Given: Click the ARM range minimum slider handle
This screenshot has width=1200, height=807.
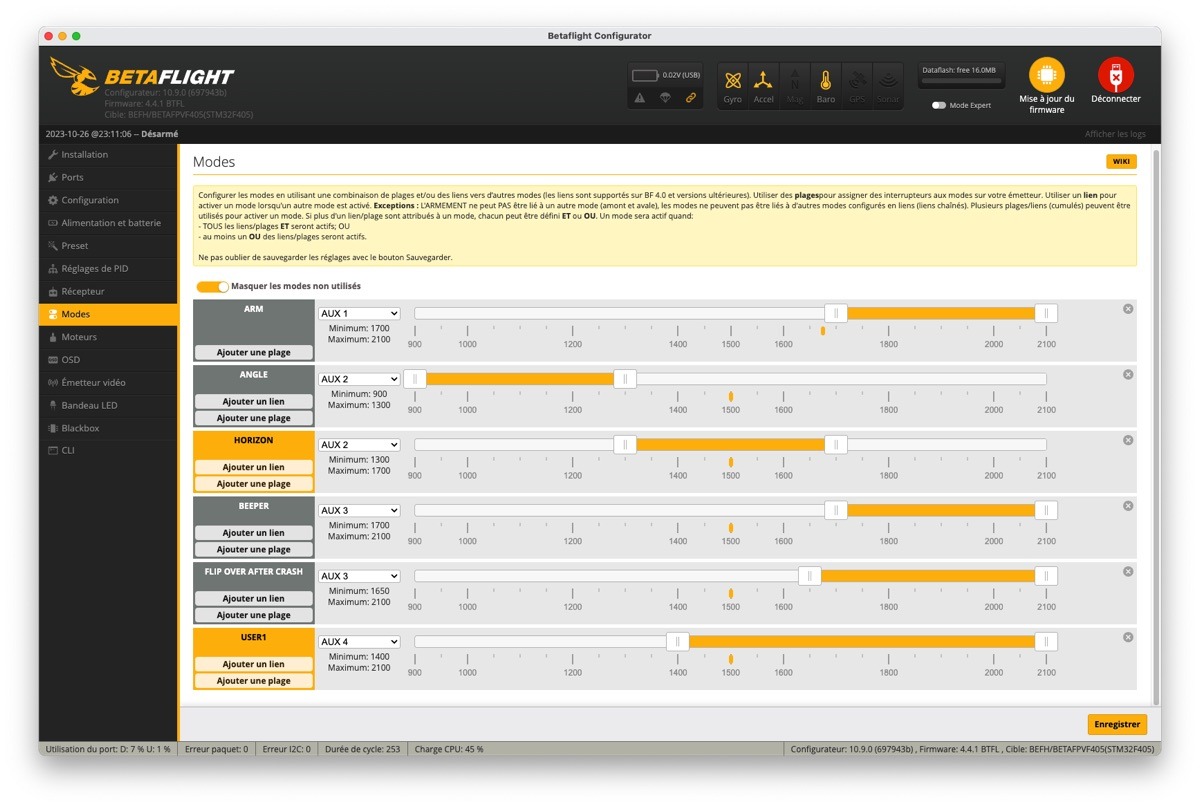Looking at the screenshot, I should (836, 313).
